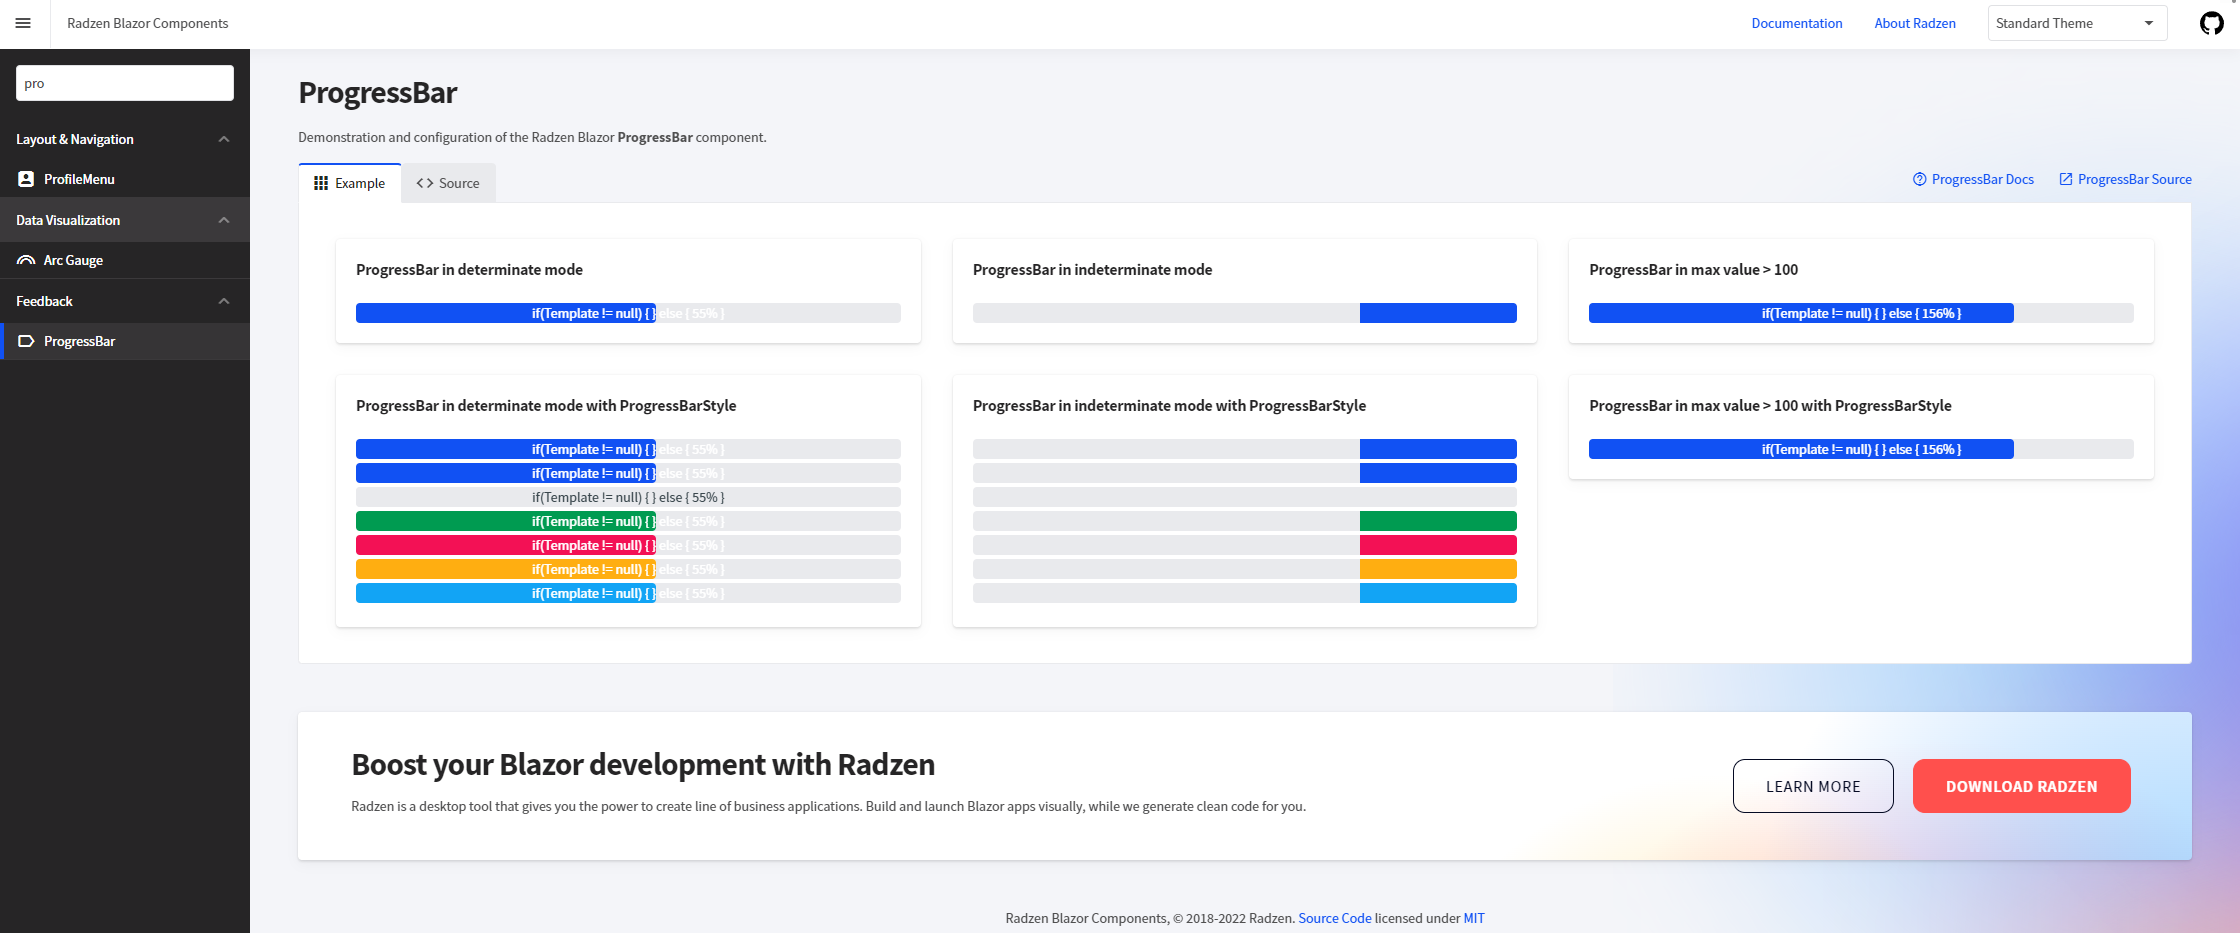
Task: Click the indeterminate mode progress bar in first row
Action: 1245,313
